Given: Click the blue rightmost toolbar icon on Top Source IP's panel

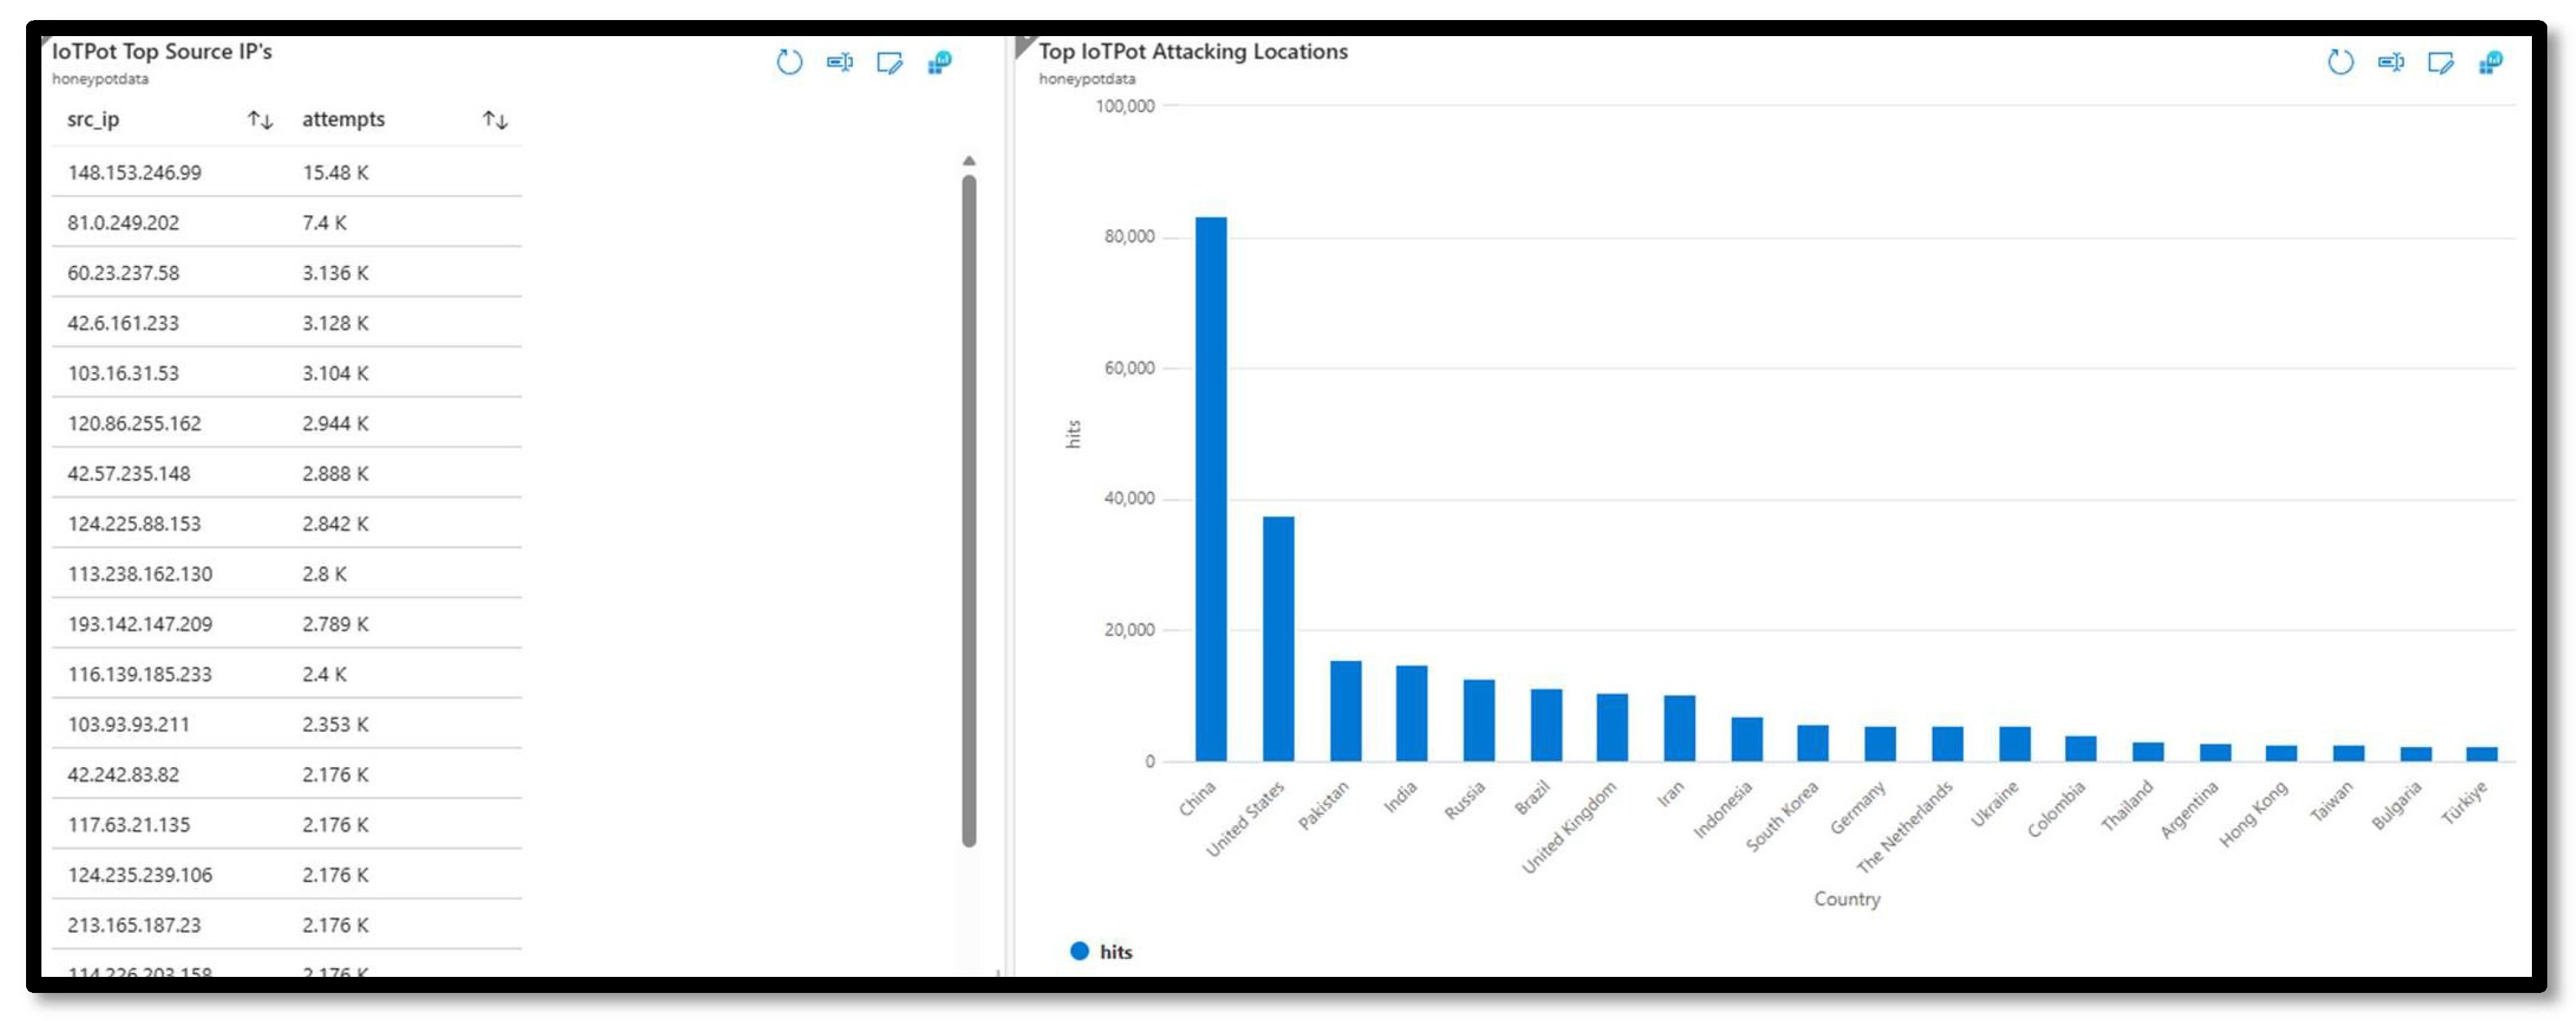Looking at the screenshot, I should pyautogui.click(x=939, y=63).
